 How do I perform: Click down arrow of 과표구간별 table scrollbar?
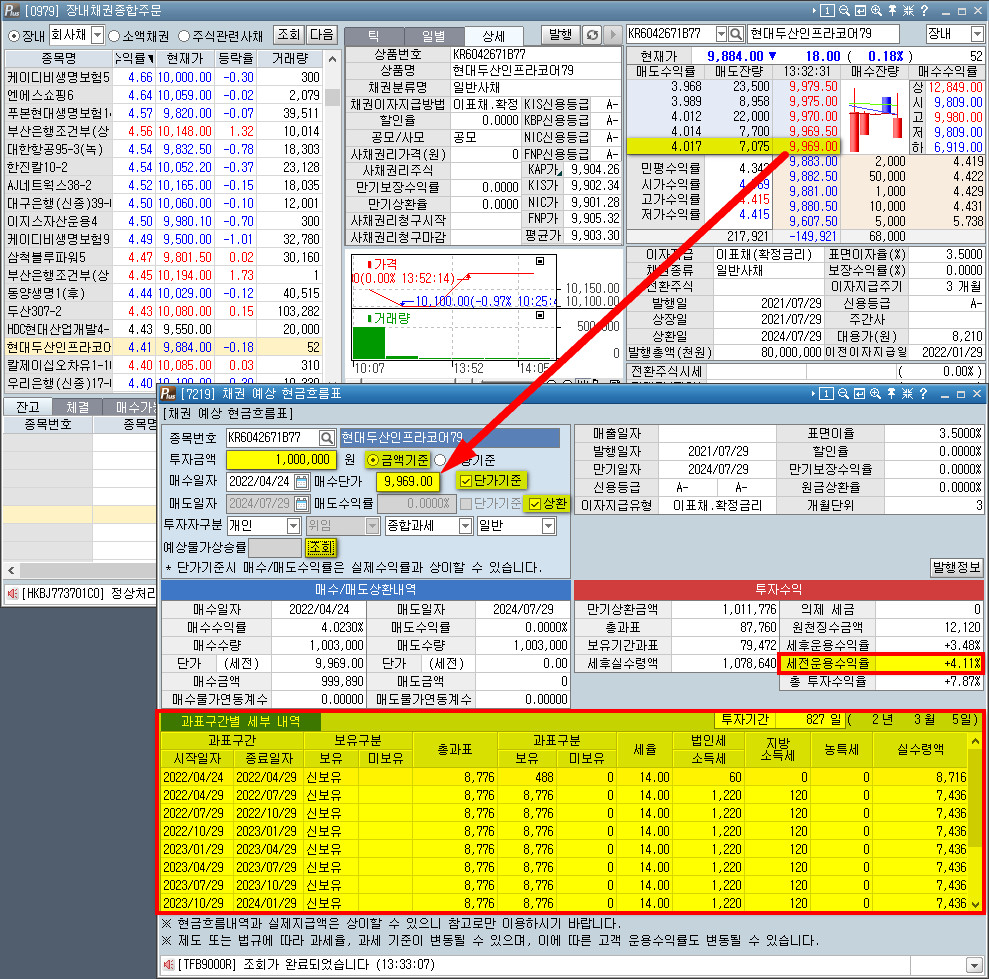click(975, 903)
